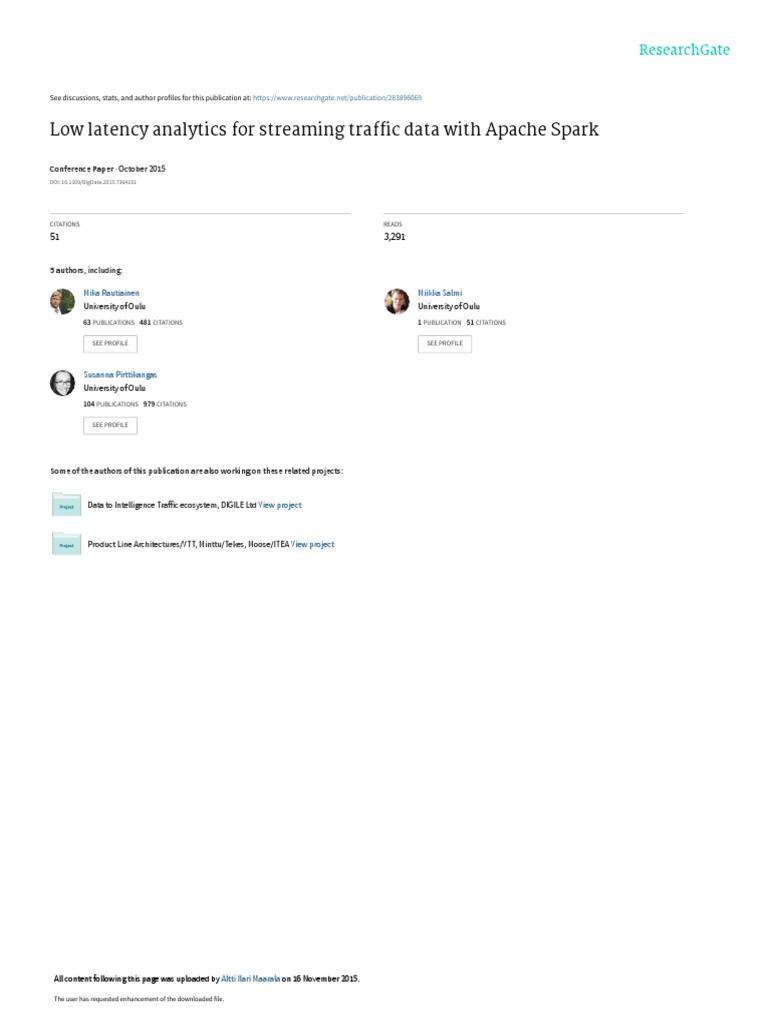Click the paper title about Apache Spark

click(324, 129)
